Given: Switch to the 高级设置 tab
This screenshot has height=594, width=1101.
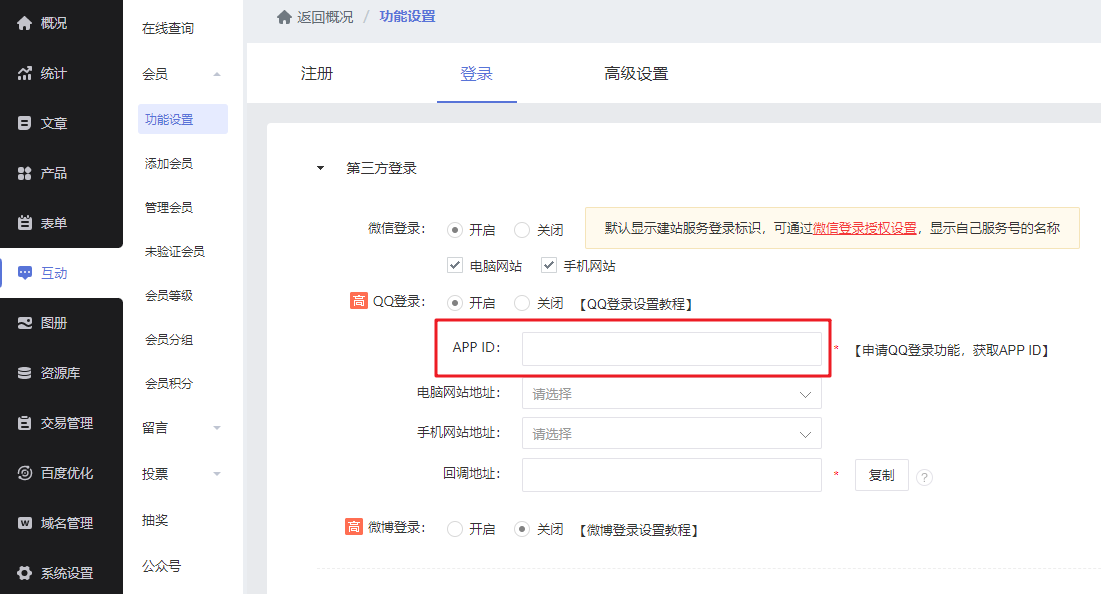Looking at the screenshot, I should (x=636, y=74).
